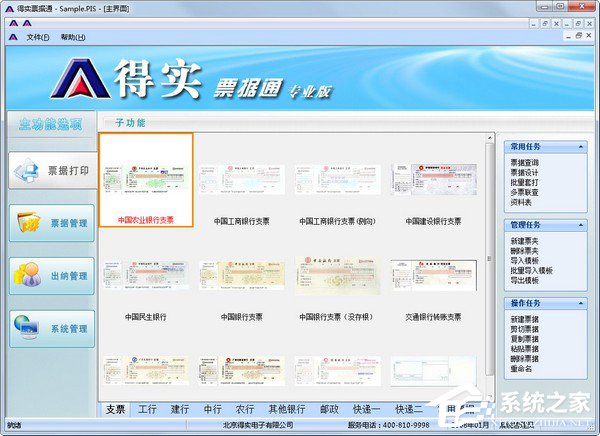Select the 中国工商银行支票(侧向) template thumbnail
The image size is (600, 436).
tap(338, 180)
